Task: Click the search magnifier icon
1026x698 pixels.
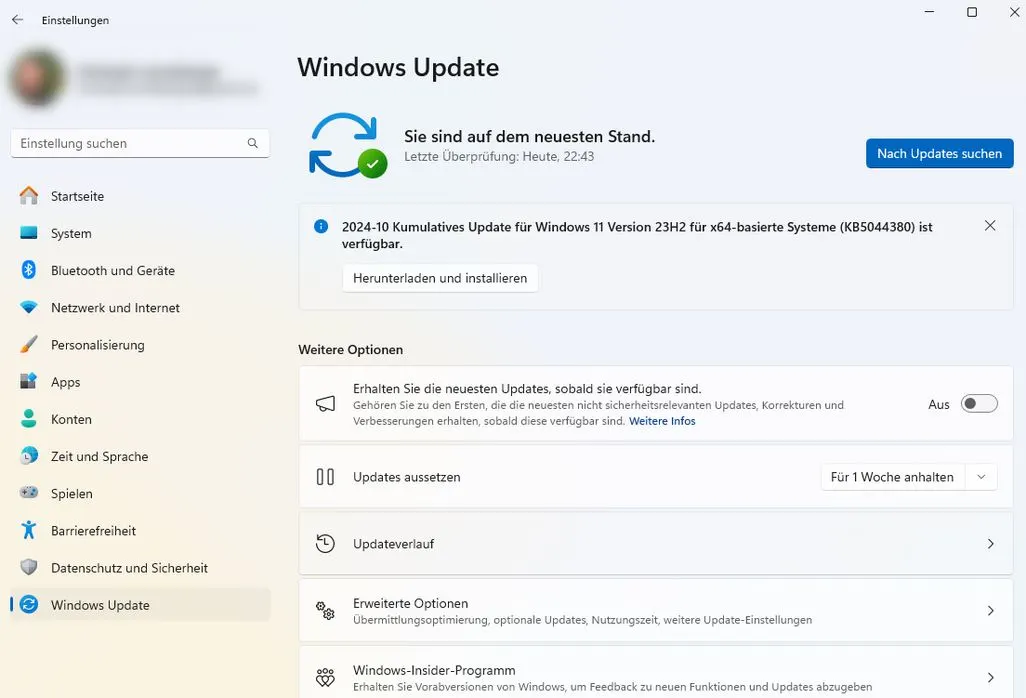Action: (253, 143)
